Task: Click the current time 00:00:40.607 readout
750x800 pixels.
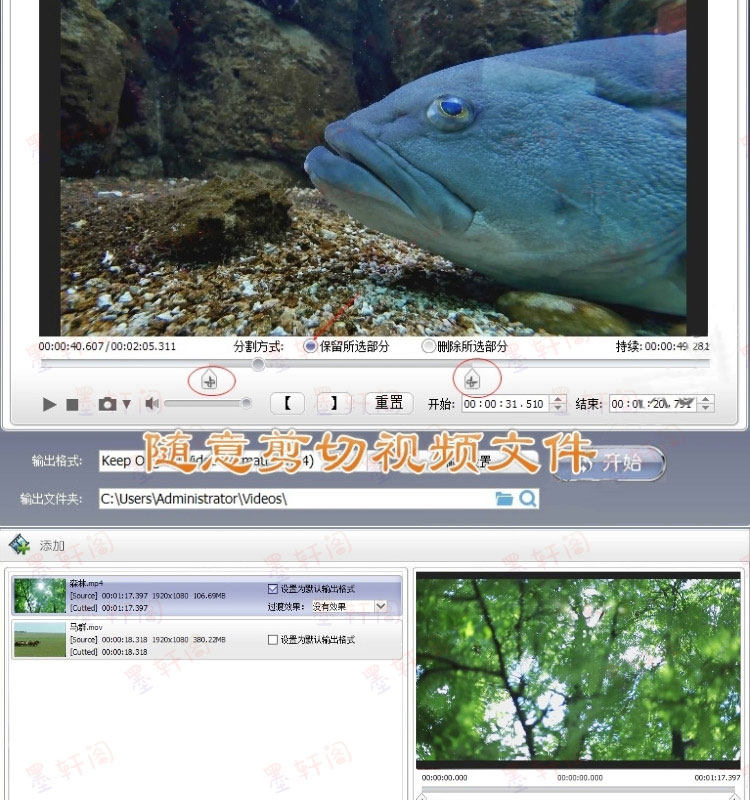Action: [x=71, y=346]
